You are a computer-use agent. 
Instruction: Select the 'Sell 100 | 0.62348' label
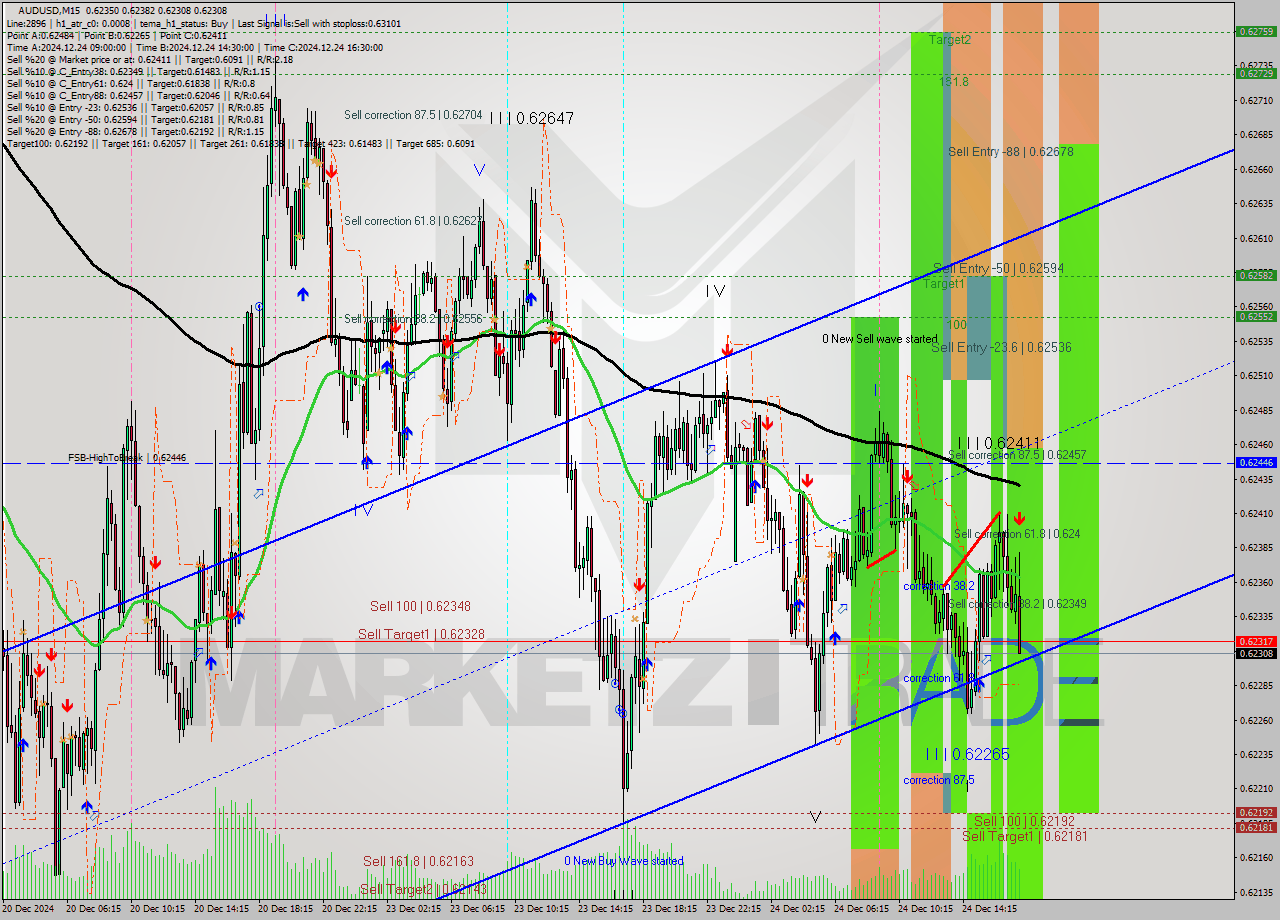click(420, 606)
